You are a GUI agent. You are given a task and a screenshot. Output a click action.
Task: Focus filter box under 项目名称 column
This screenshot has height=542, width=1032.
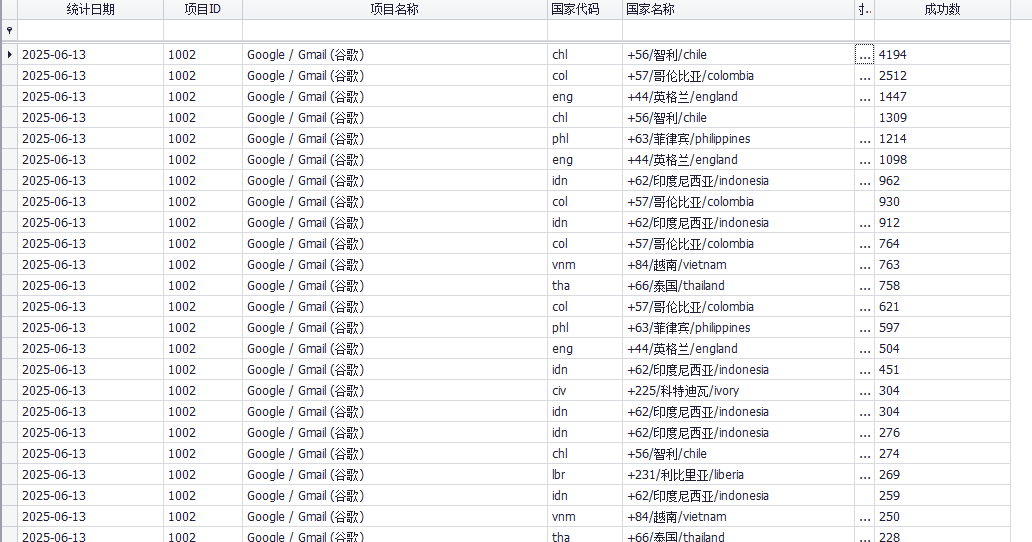point(395,30)
